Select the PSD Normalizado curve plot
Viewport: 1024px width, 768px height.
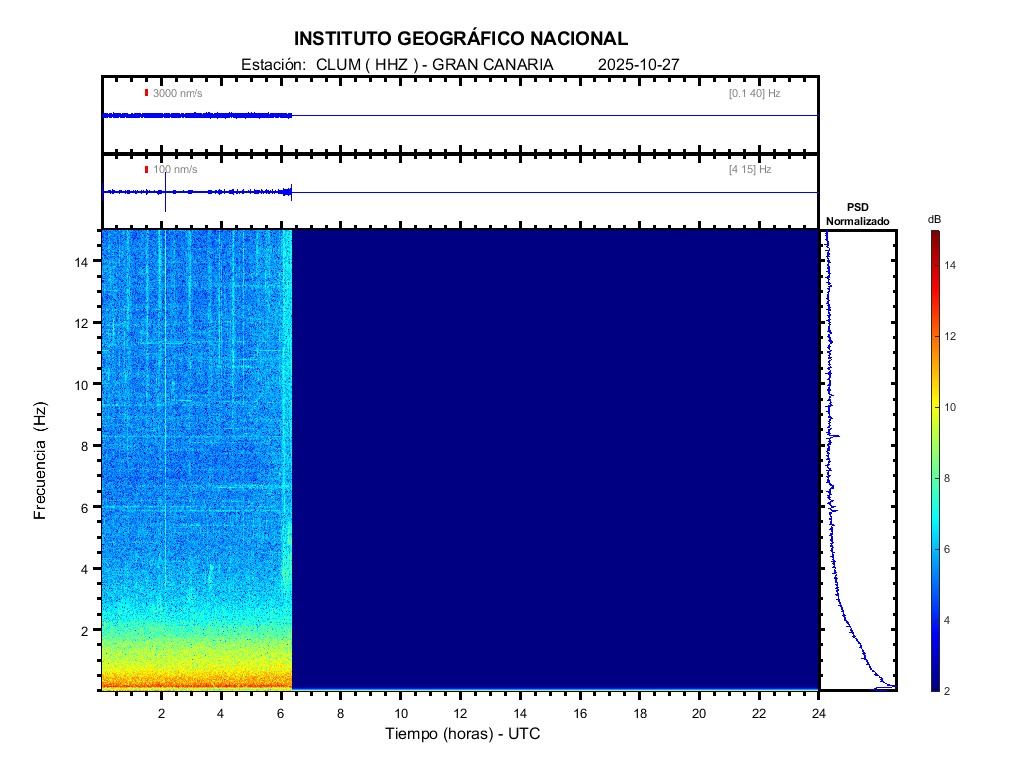(x=858, y=460)
